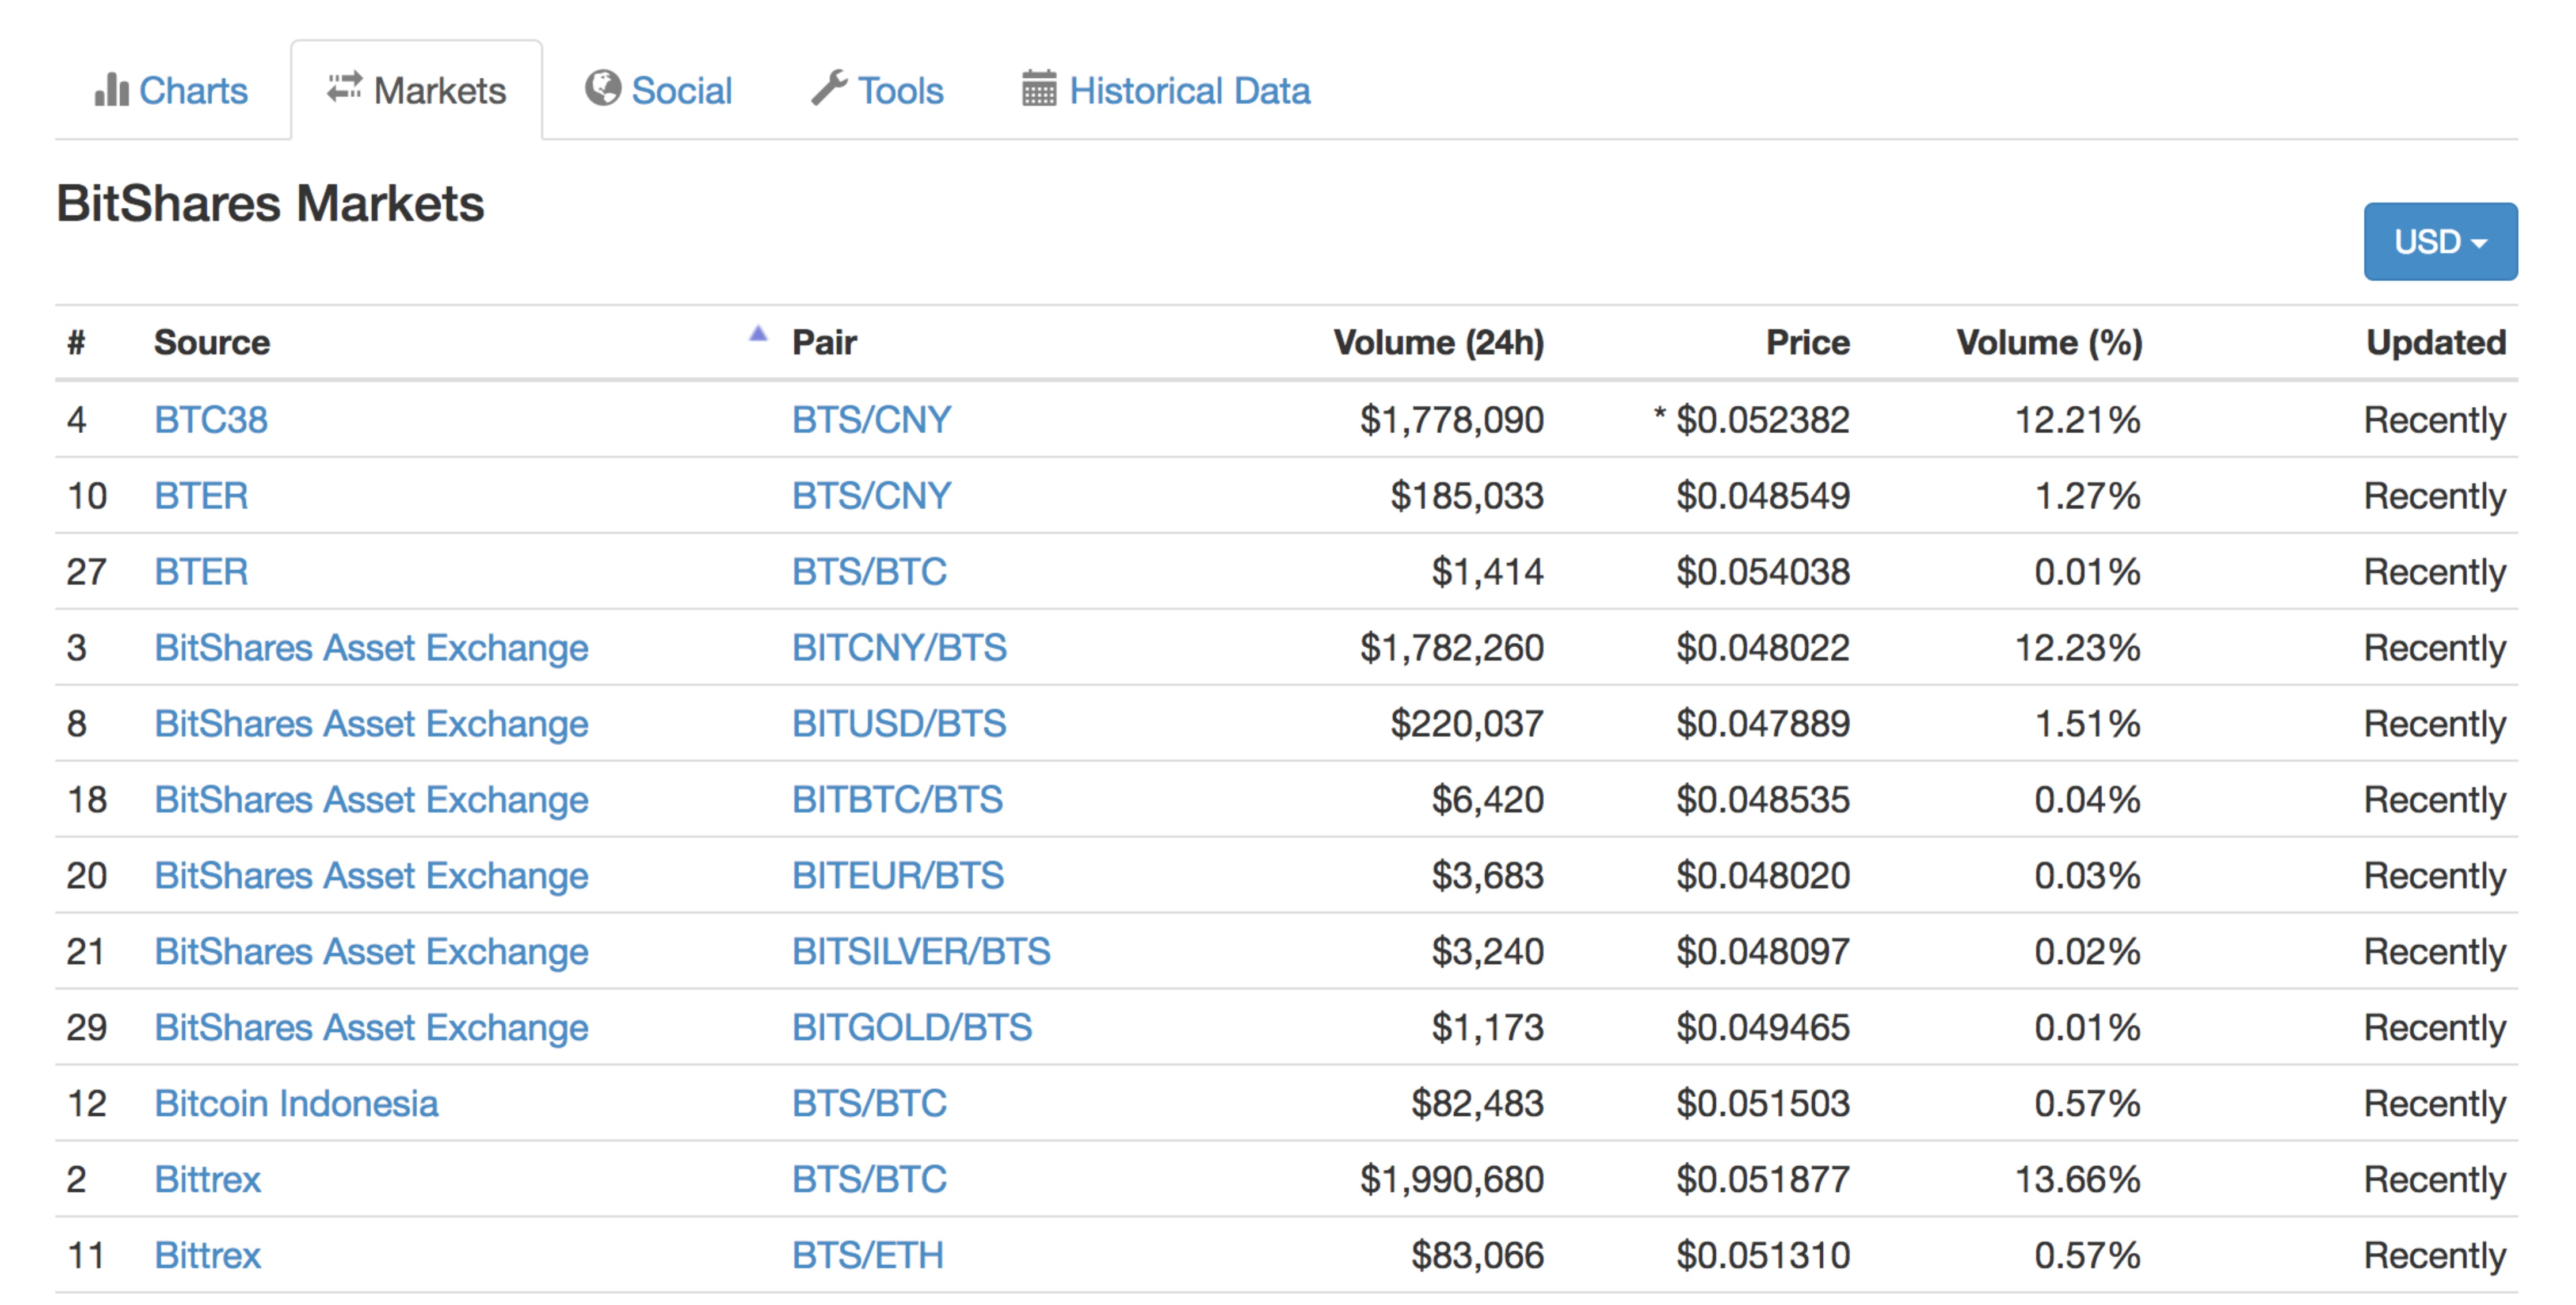Open BTER link in row 10

tap(201, 496)
